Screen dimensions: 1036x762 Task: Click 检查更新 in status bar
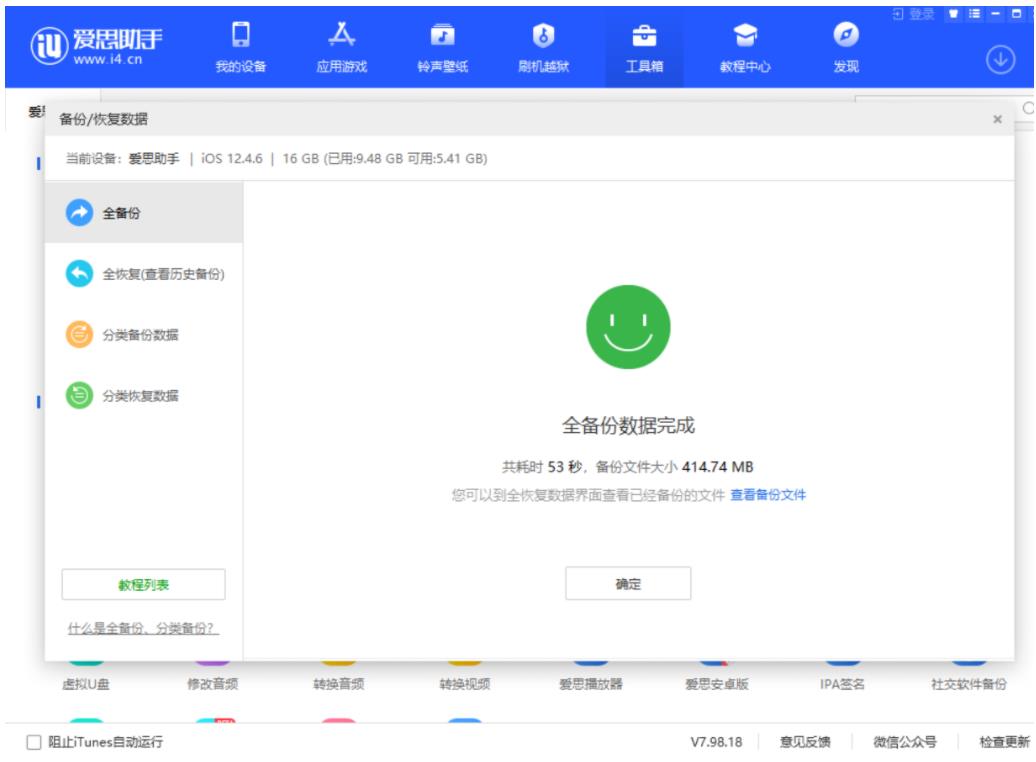pyautogui.click(x=1003, y=742)
